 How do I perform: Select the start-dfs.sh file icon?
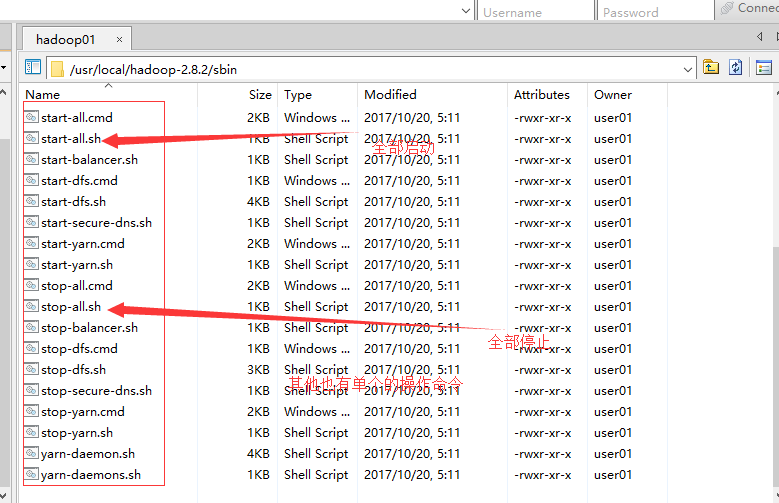point(31,201)
